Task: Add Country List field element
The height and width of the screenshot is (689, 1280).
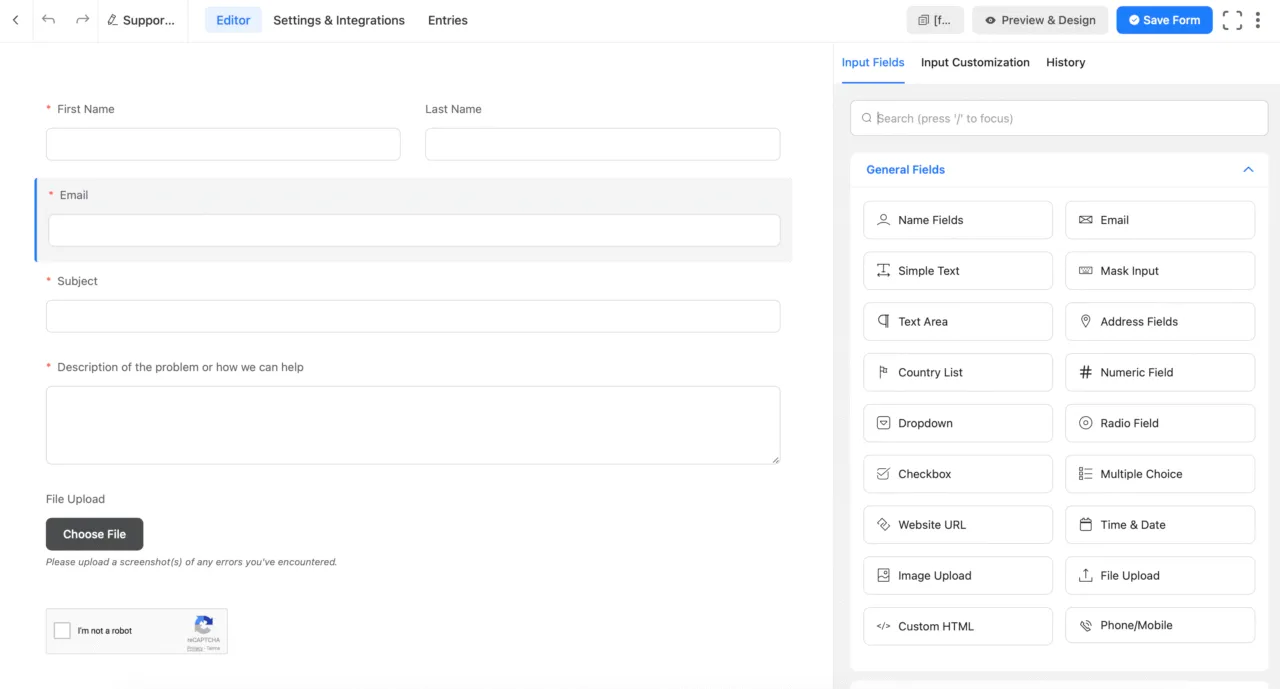Action: point(958,372)
